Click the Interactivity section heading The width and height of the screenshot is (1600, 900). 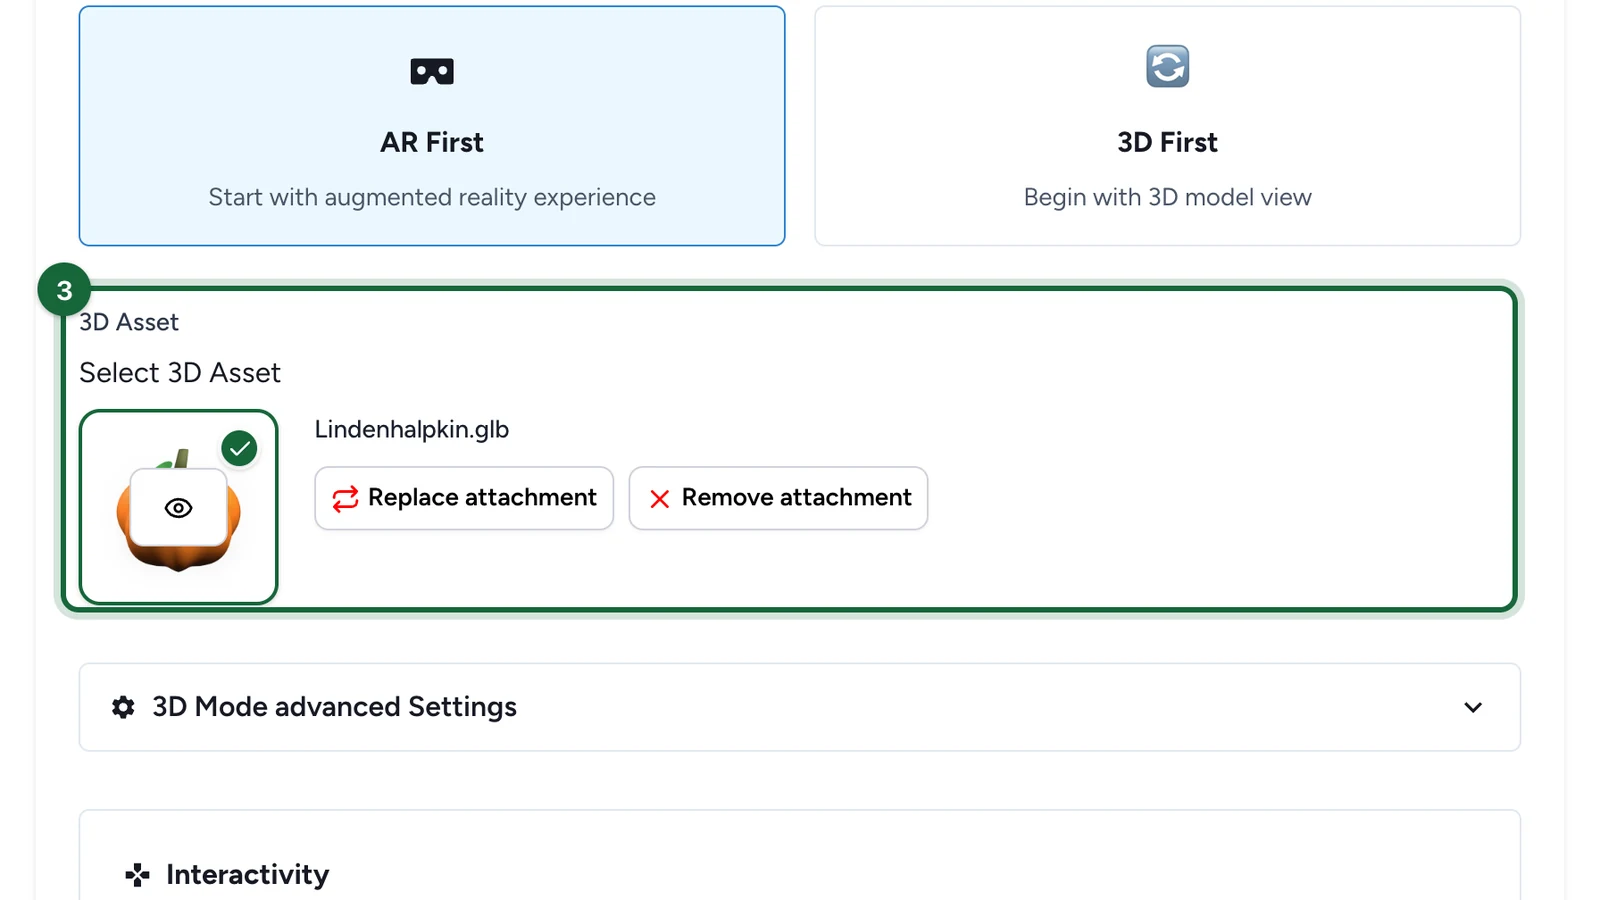(x=247, y=875)
